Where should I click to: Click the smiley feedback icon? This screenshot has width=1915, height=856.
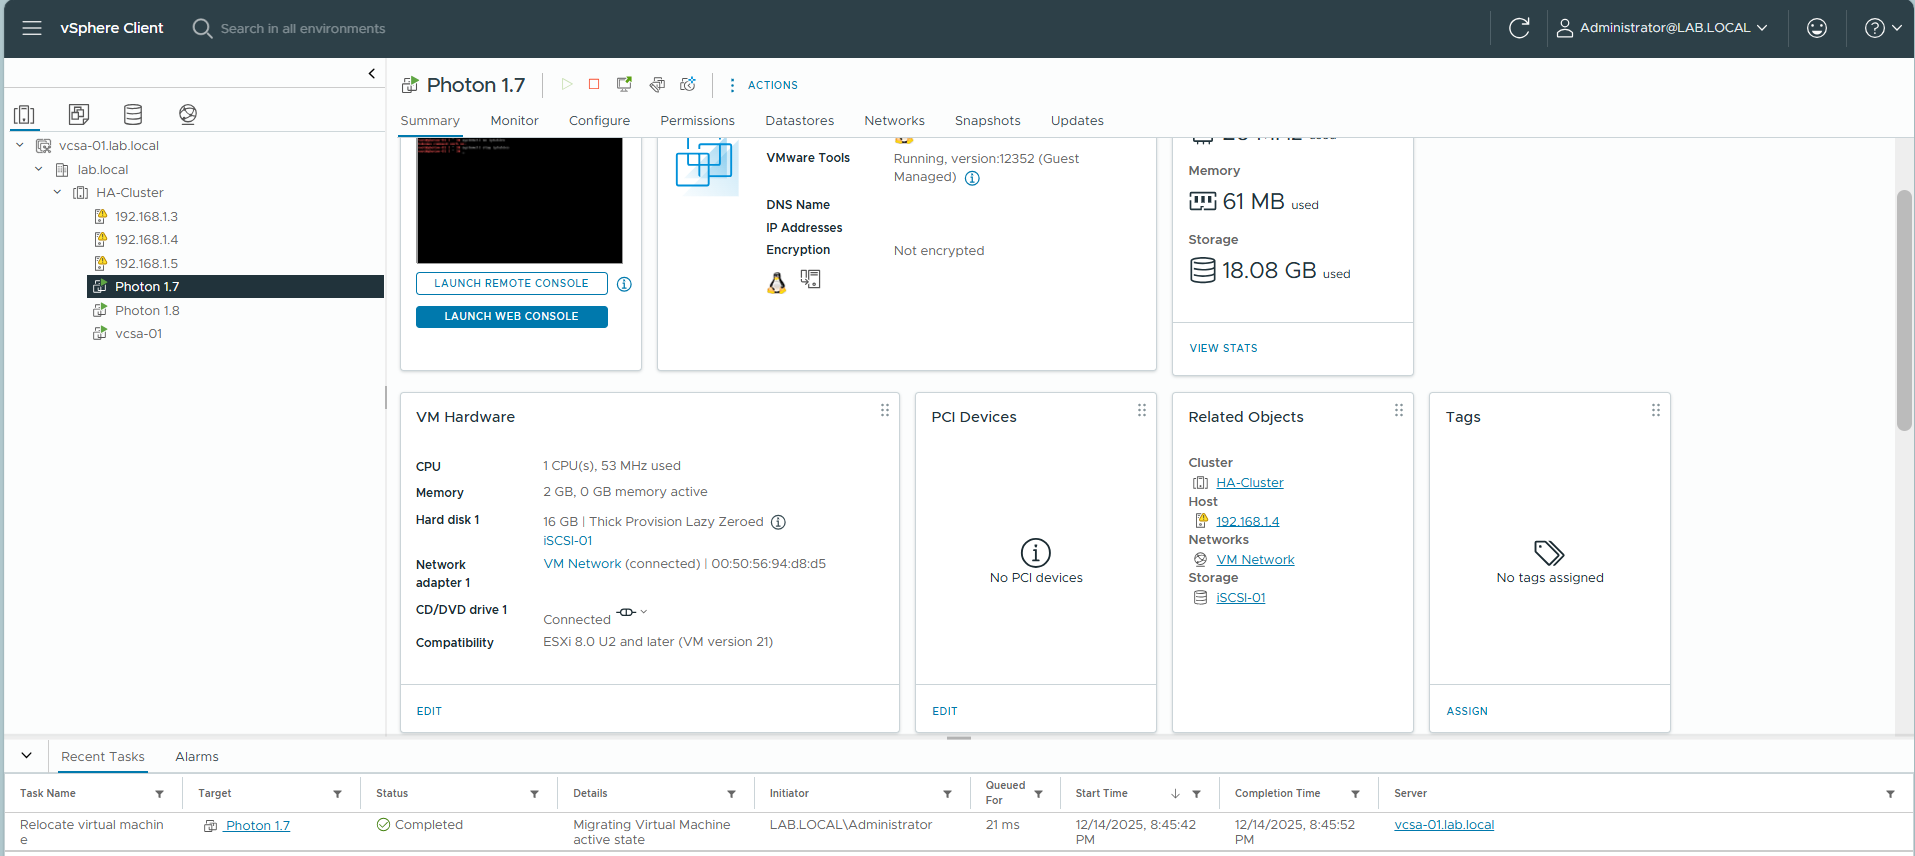(1817, 28)
